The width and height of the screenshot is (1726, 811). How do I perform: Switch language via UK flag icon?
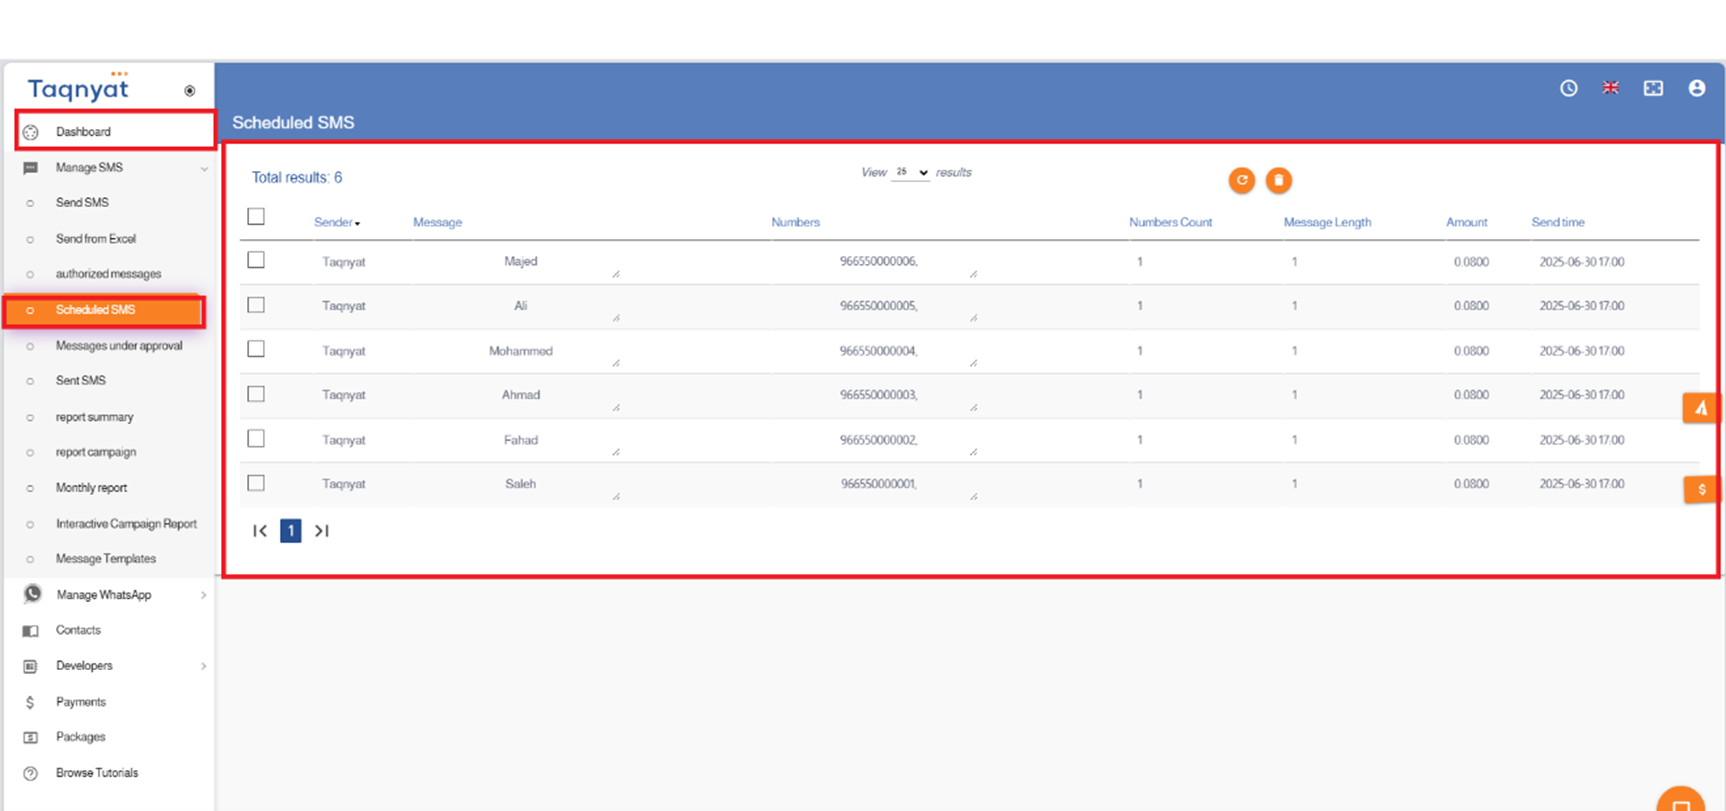pyautogui.click(x=1611, y=88)
